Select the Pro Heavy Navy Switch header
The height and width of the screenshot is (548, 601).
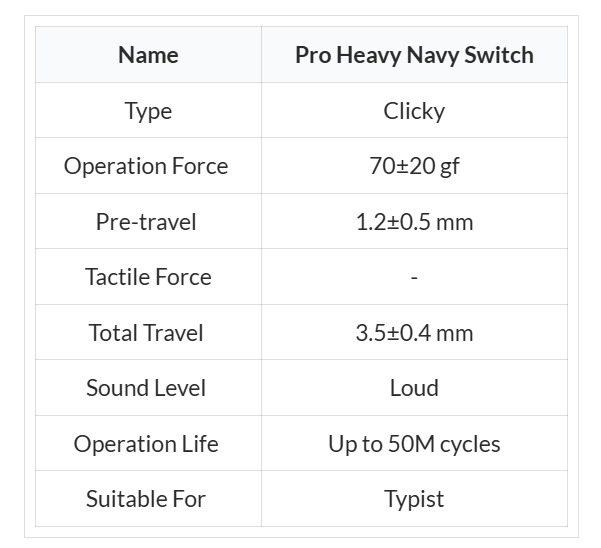pyautogui.click(x=414, y=55)
